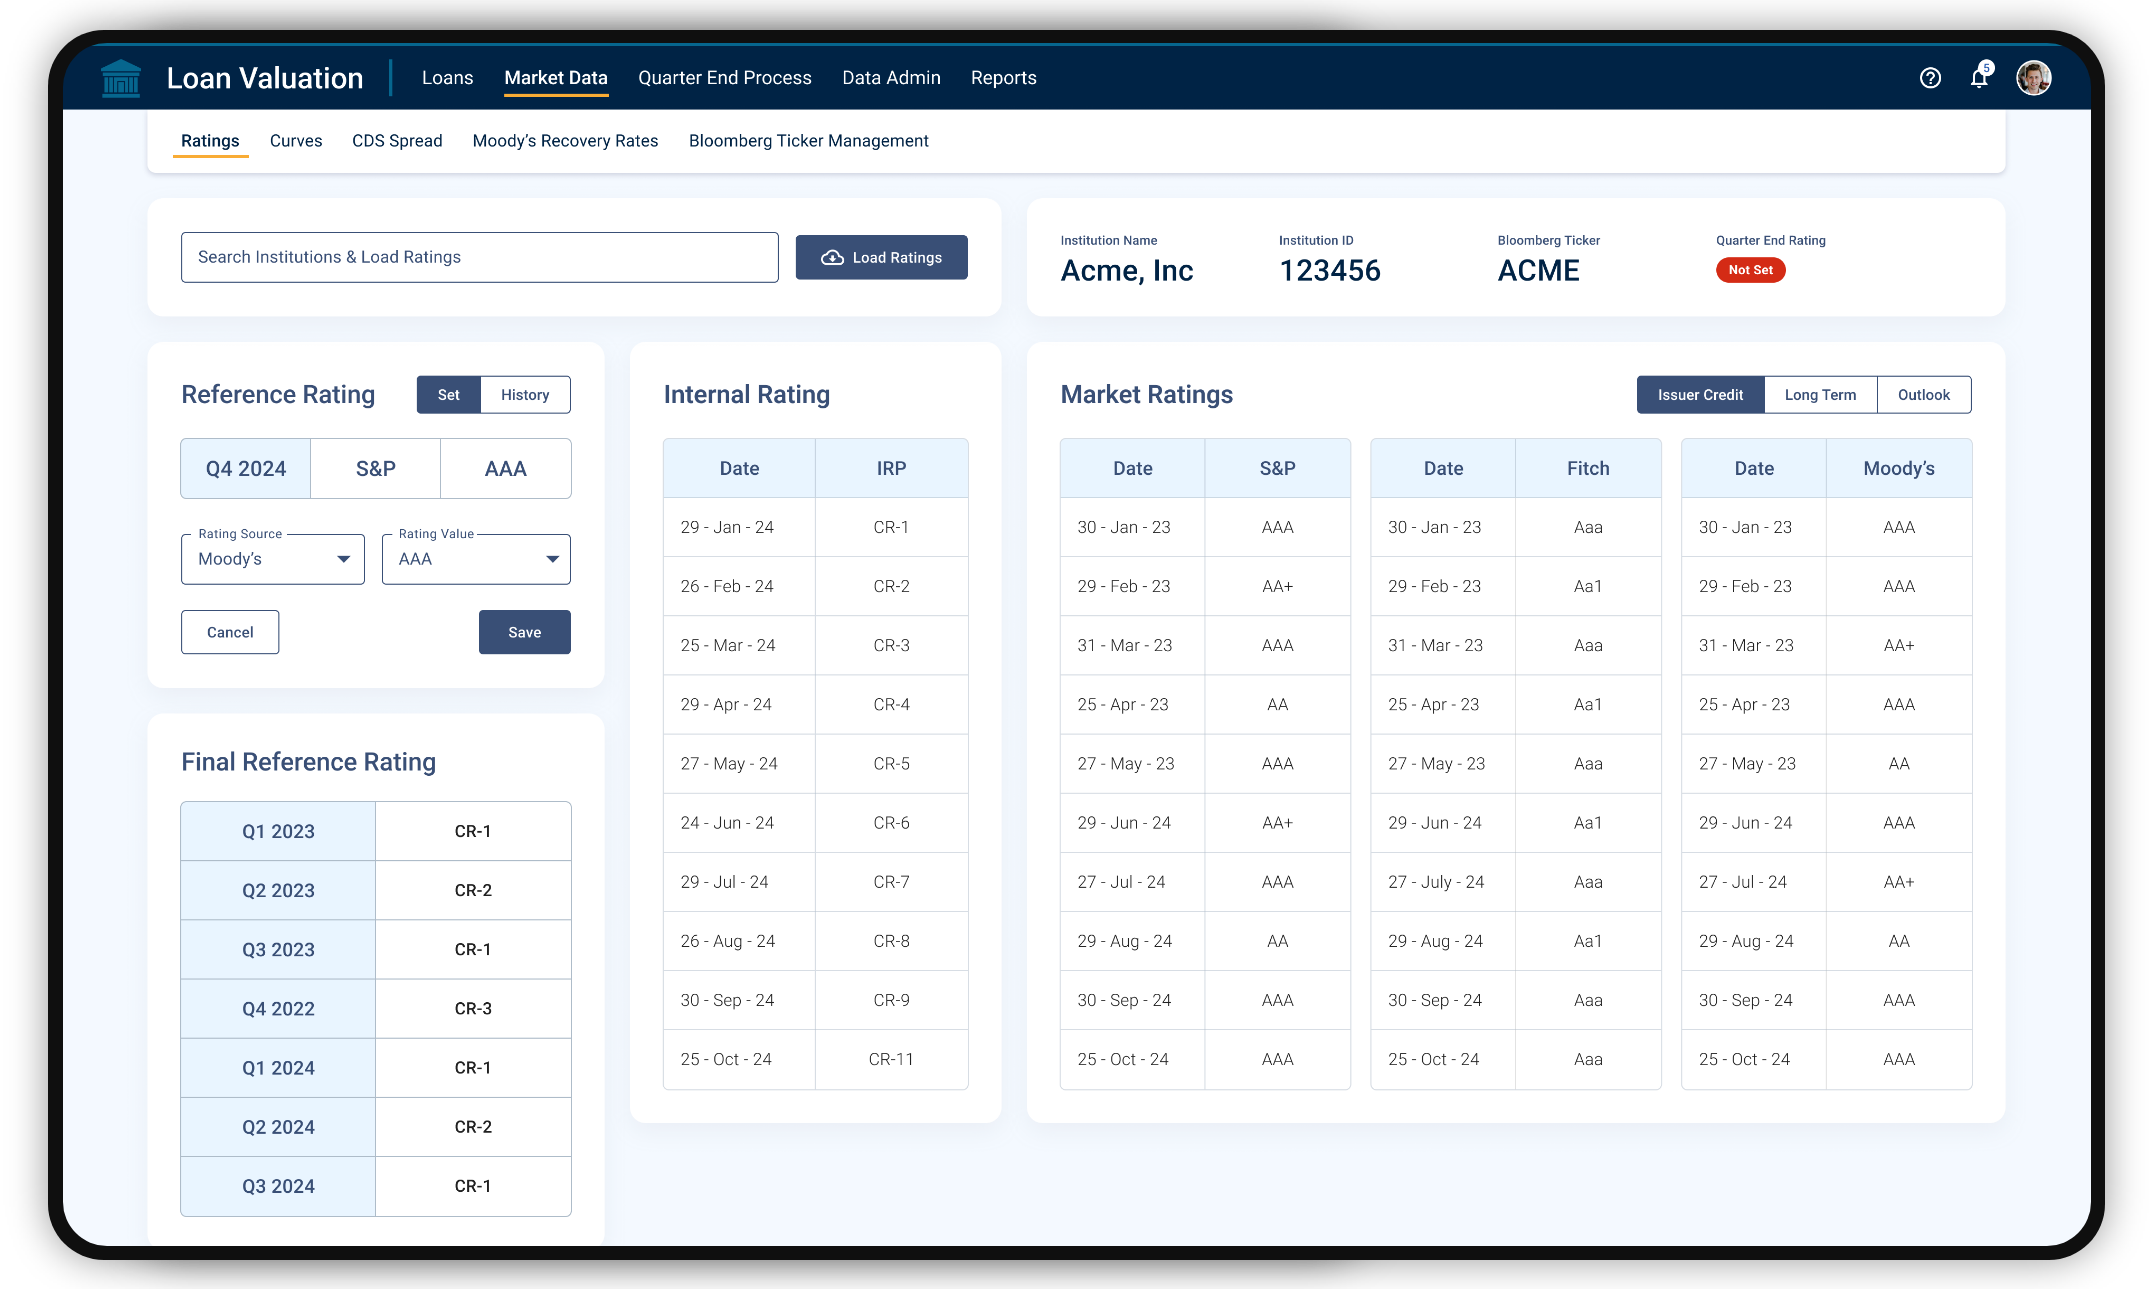Select Issuer Credit market ratings view
This screenshot has height=1289, width=2153.
[x=1700, y=395]
